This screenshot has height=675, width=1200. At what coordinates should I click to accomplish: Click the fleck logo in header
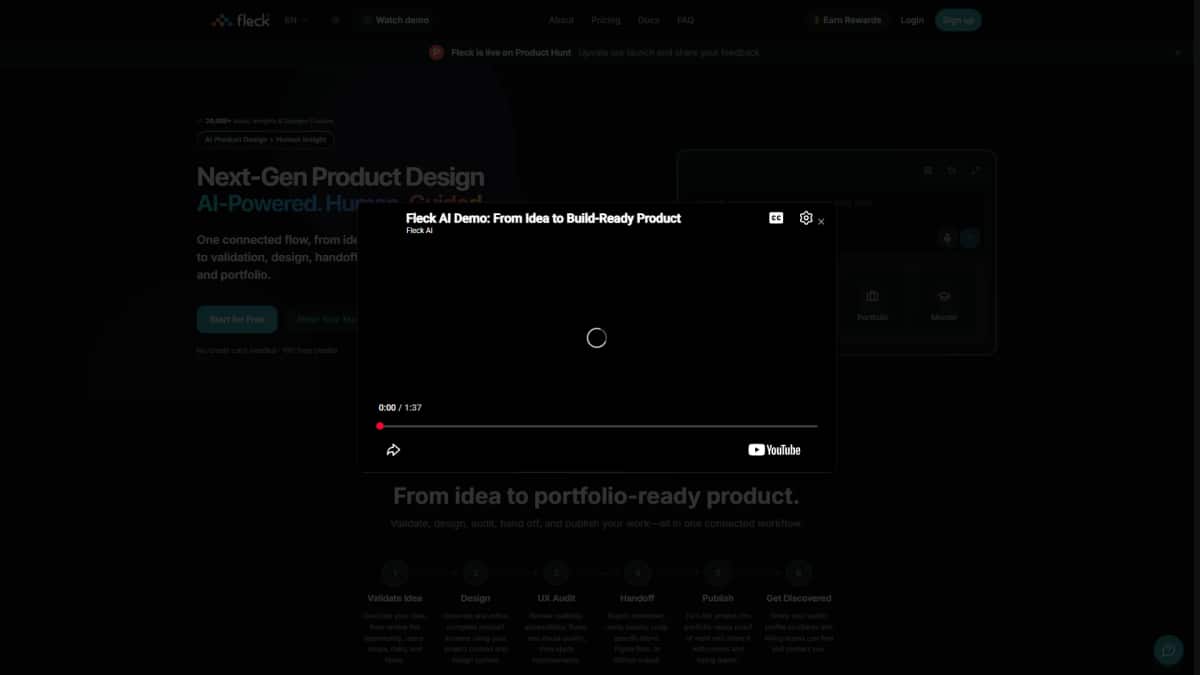(240, 20)
